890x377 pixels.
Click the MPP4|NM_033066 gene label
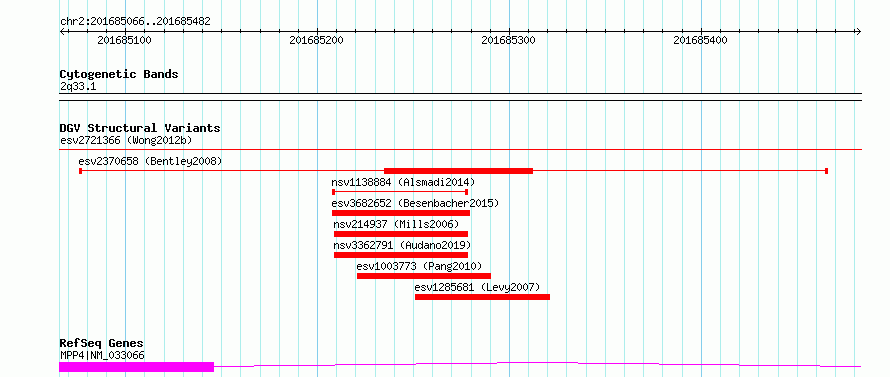[x=102, y=355]
